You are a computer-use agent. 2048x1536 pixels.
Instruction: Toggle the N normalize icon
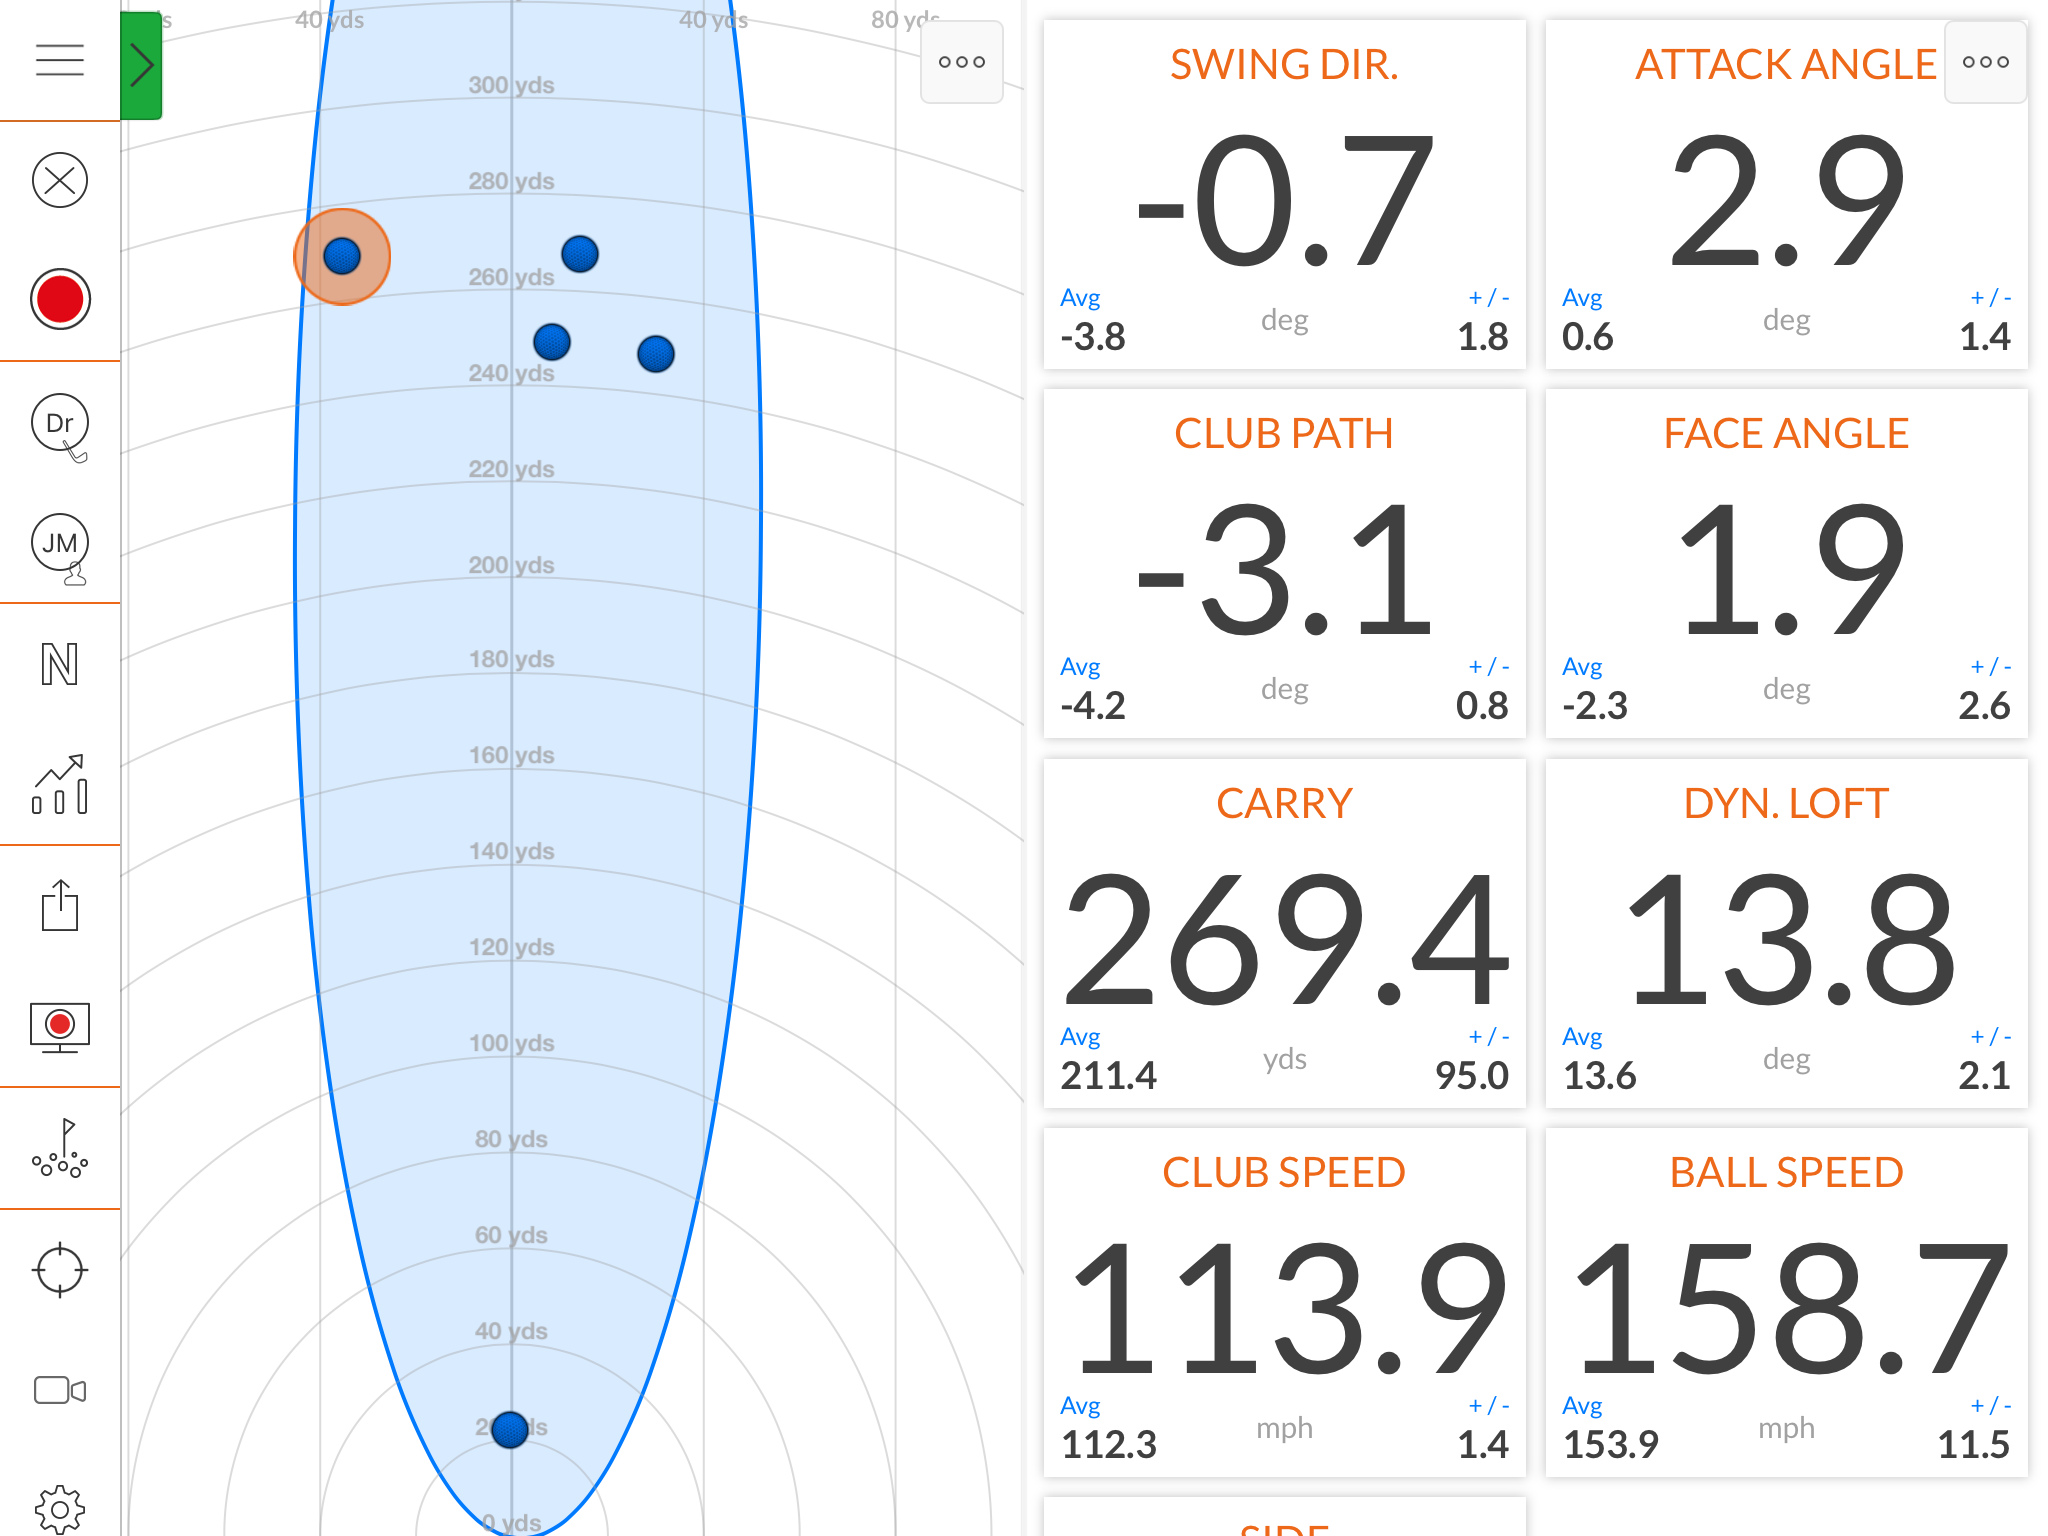point(60,665)
